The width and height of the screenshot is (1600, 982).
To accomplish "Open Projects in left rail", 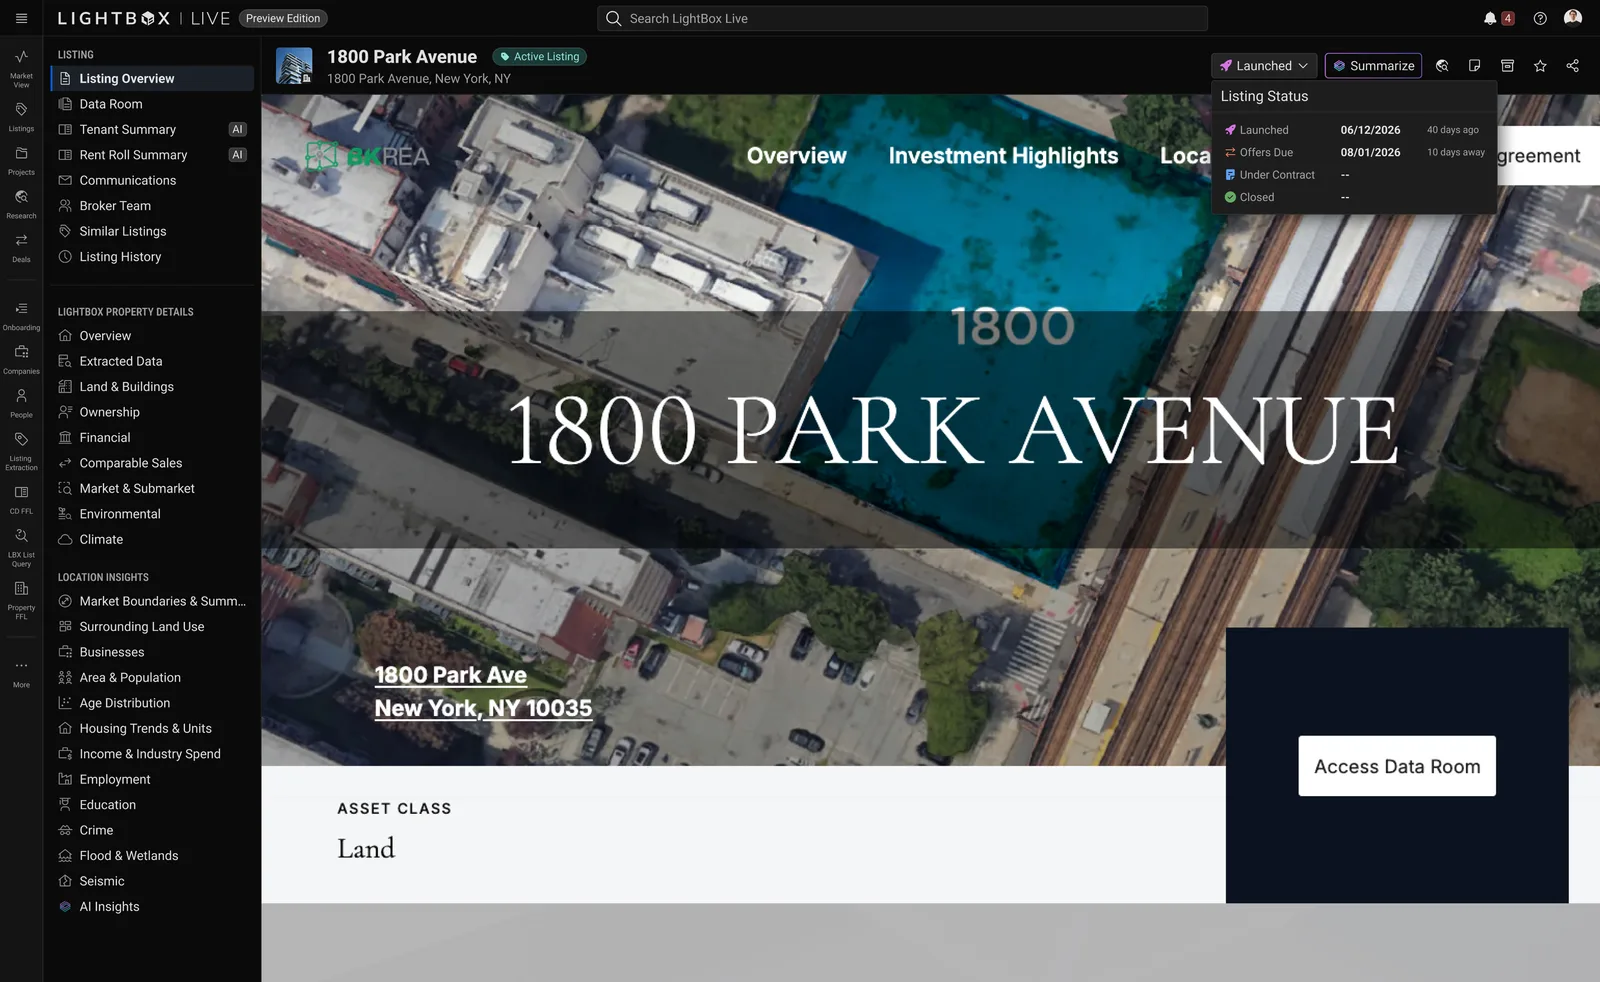I will coord(21,161).
